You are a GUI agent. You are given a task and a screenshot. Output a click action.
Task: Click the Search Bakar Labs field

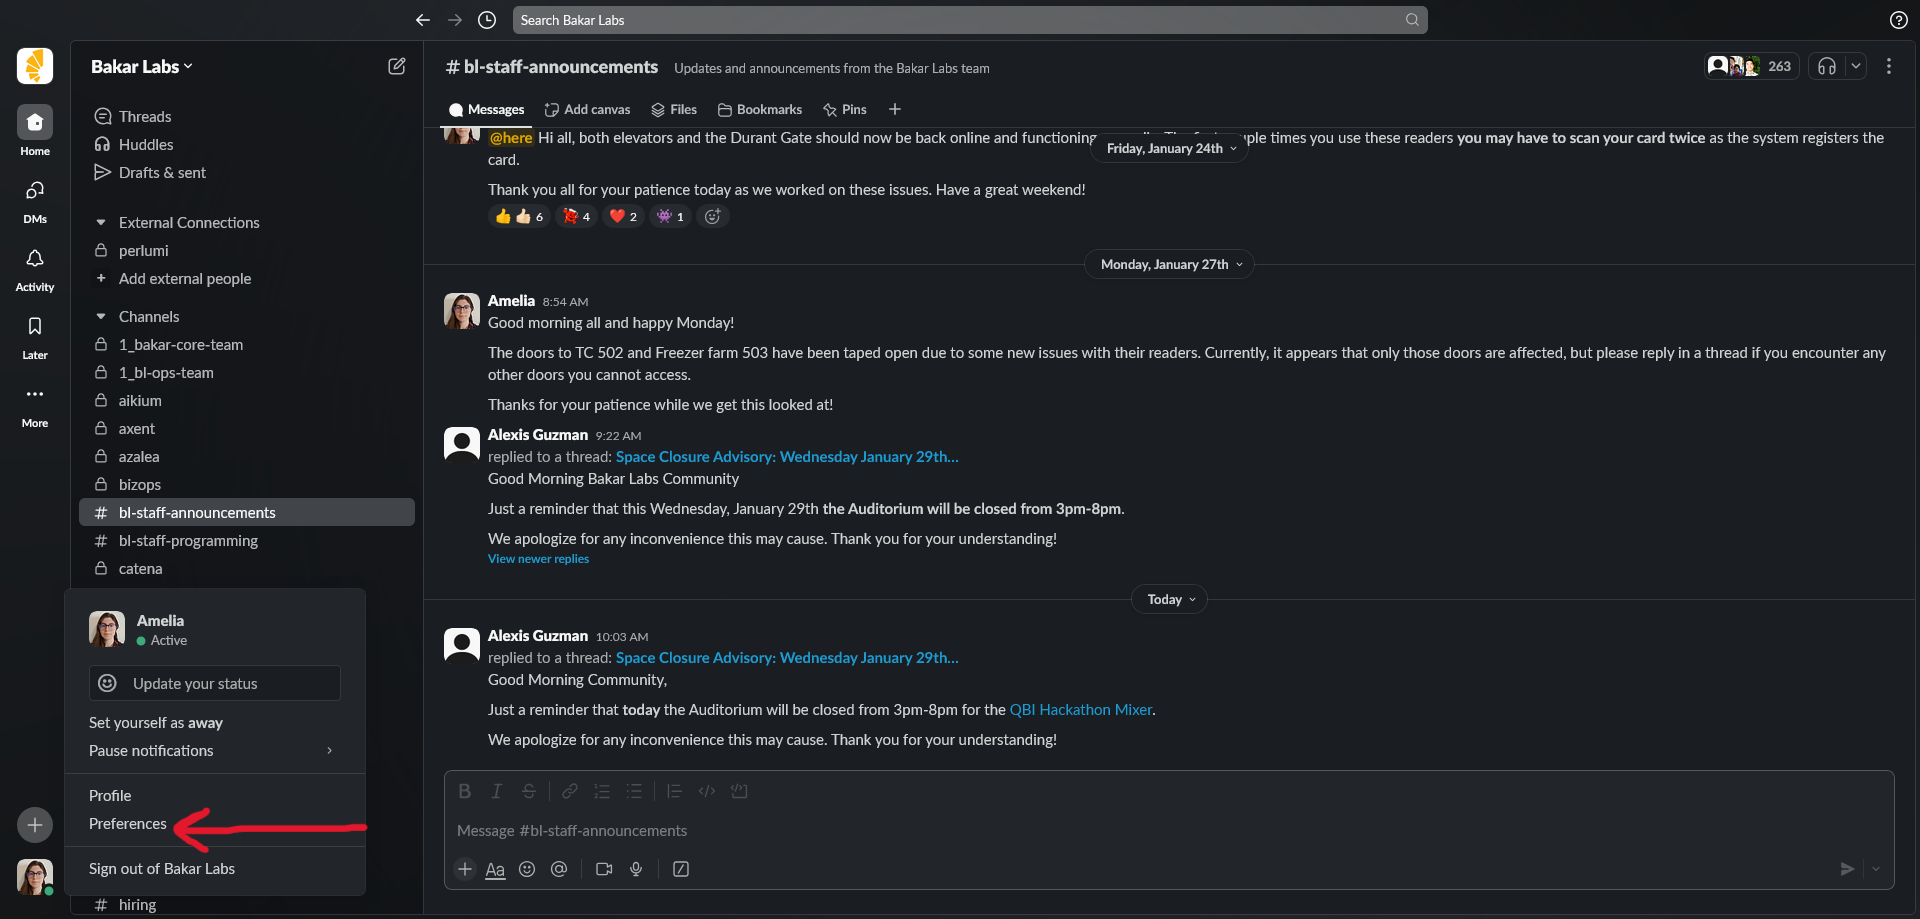(970, 20)
